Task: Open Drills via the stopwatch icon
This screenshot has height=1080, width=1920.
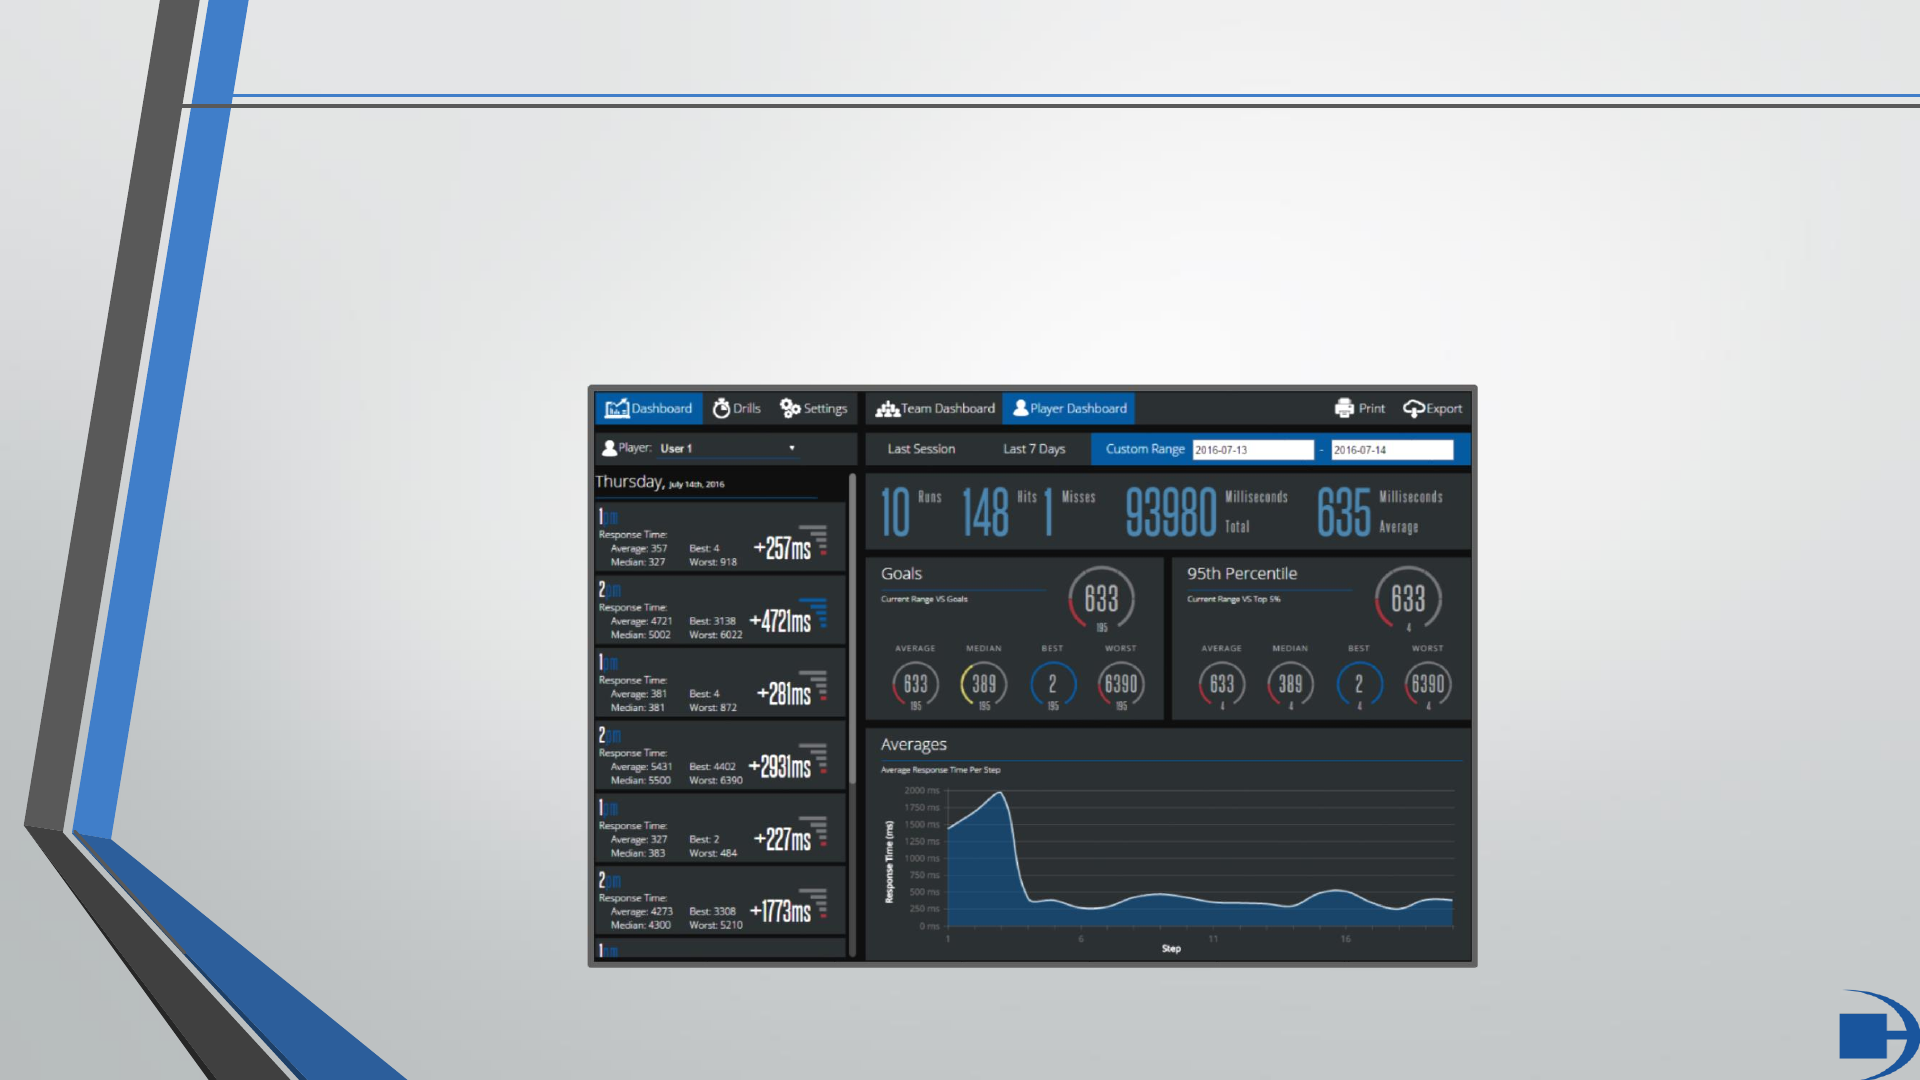Action: pos(721,408)
